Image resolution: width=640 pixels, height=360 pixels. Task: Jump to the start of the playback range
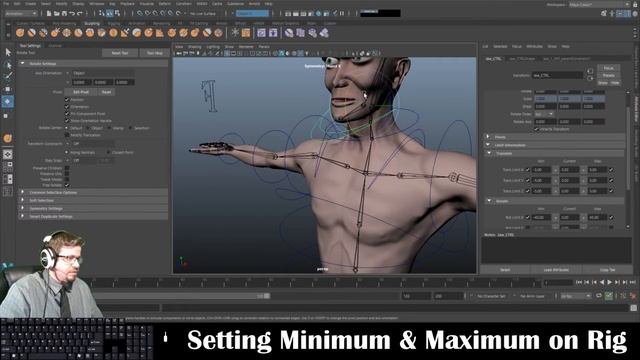click(x=579, y=282)
